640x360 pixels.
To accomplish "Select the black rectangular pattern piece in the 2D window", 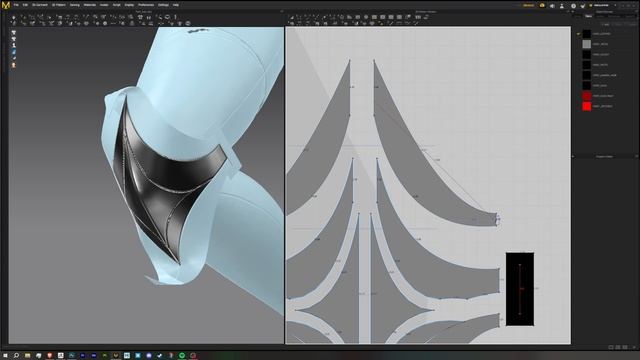I will [520, 289].
